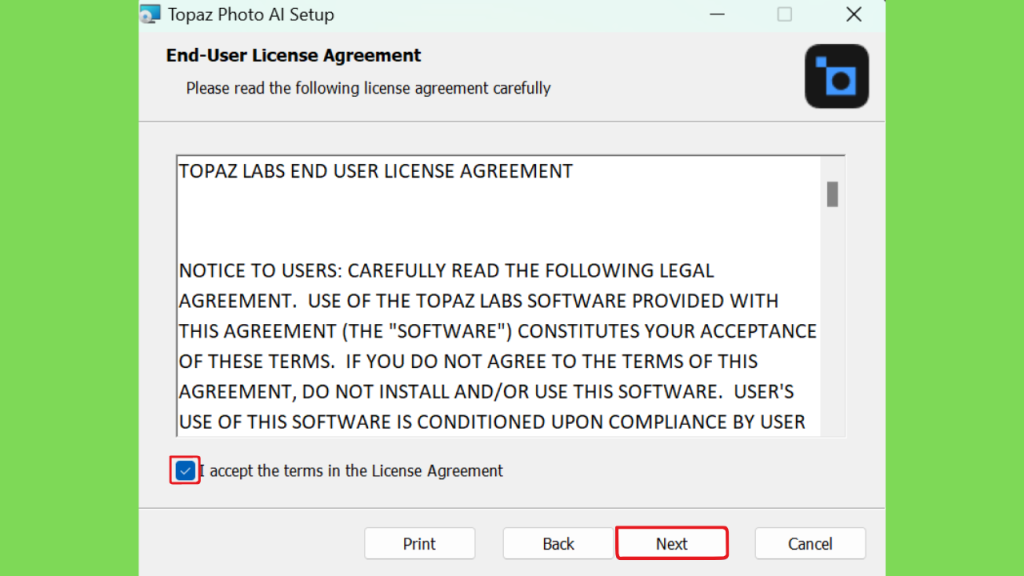The height and width of the screenshot is (576, 1024).
Task: Click 'Please read the following license agreement' subtitle
Action: (x=368, y=88)
